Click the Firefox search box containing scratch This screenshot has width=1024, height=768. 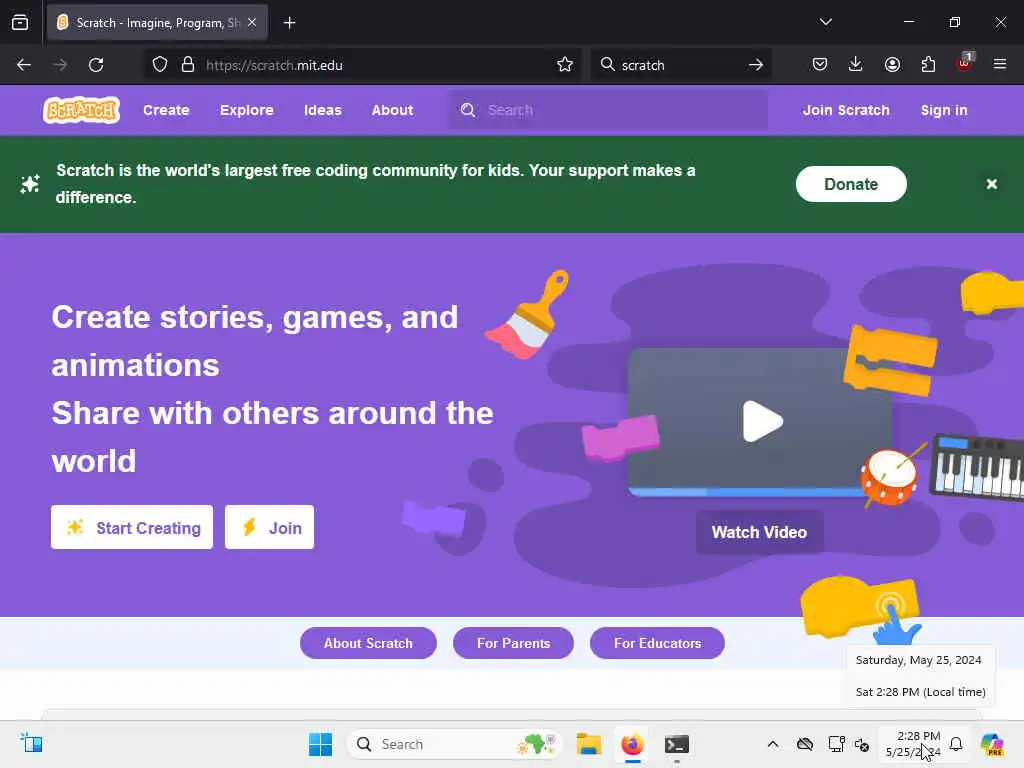pyautogui.click(x=679, y=65)
